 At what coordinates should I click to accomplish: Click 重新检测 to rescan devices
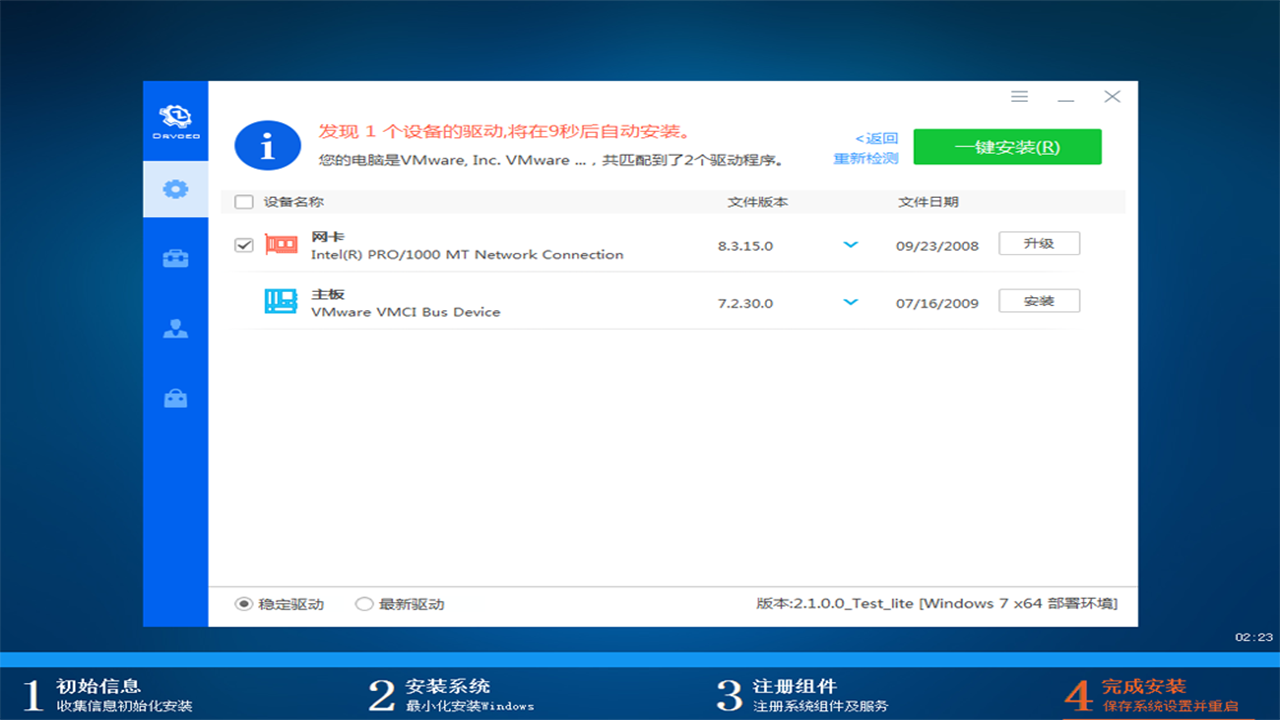(x=865, y=158)
